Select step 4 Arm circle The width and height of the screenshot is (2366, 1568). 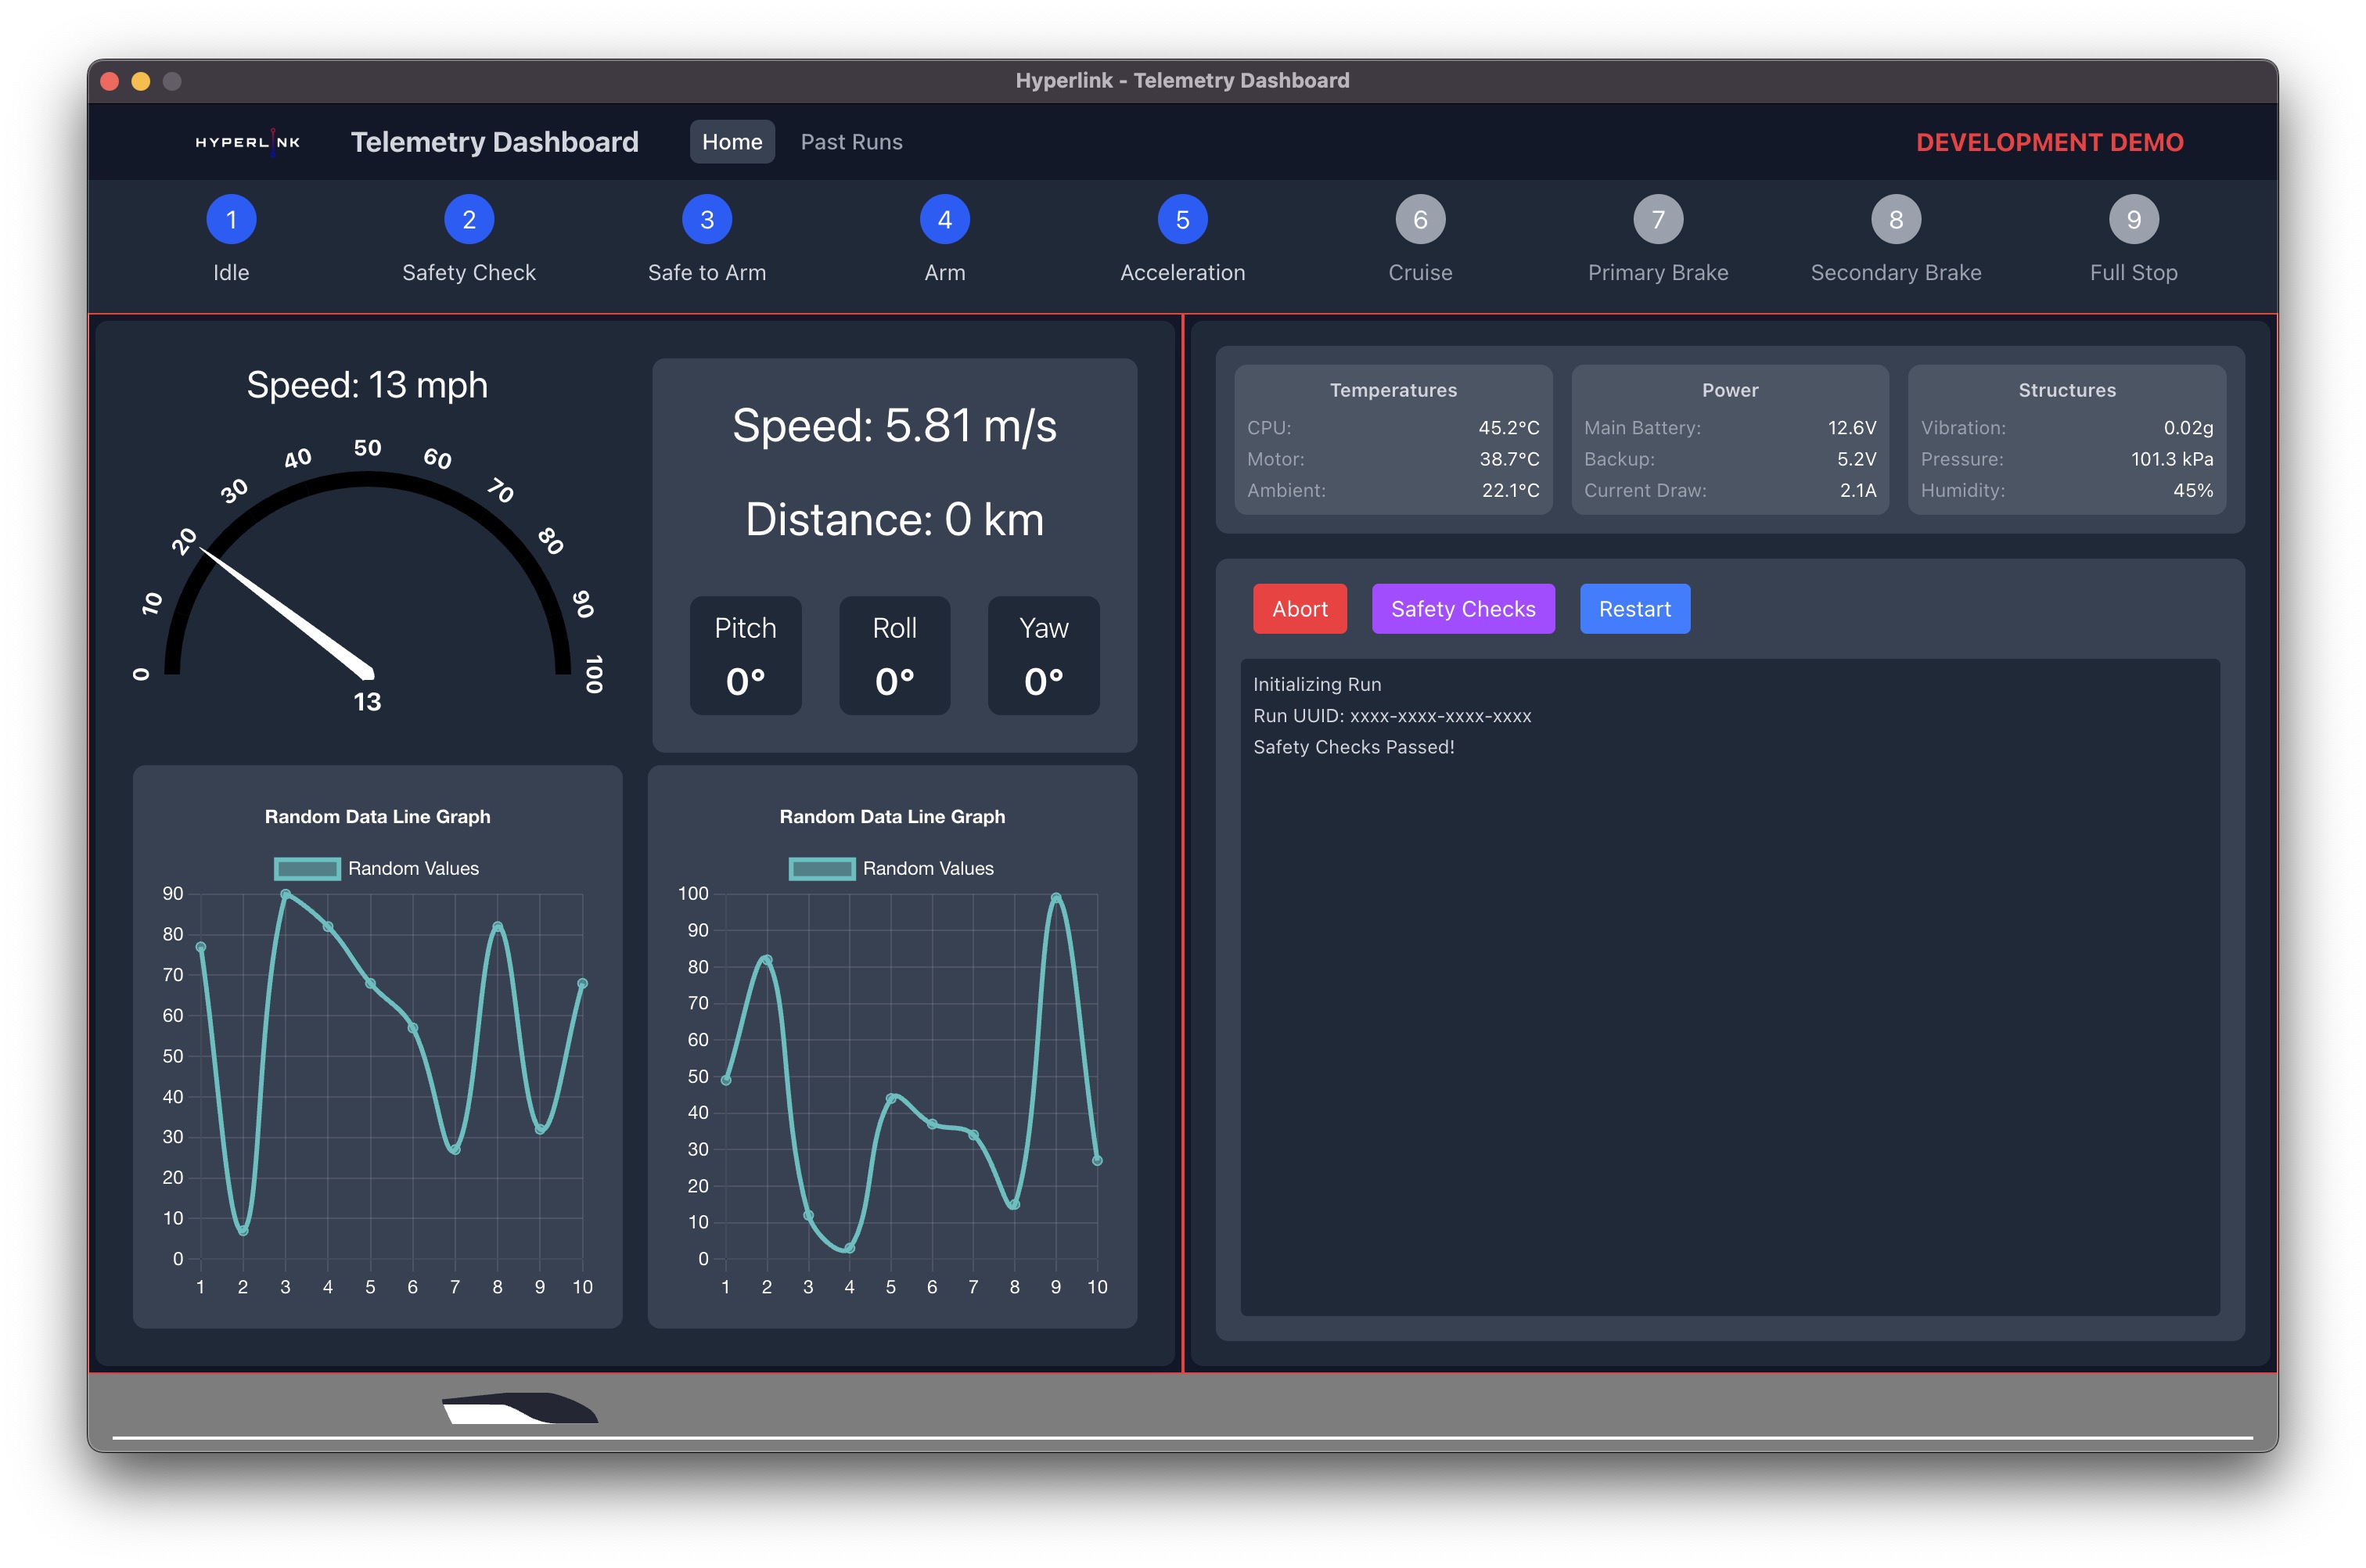[945, 219]
